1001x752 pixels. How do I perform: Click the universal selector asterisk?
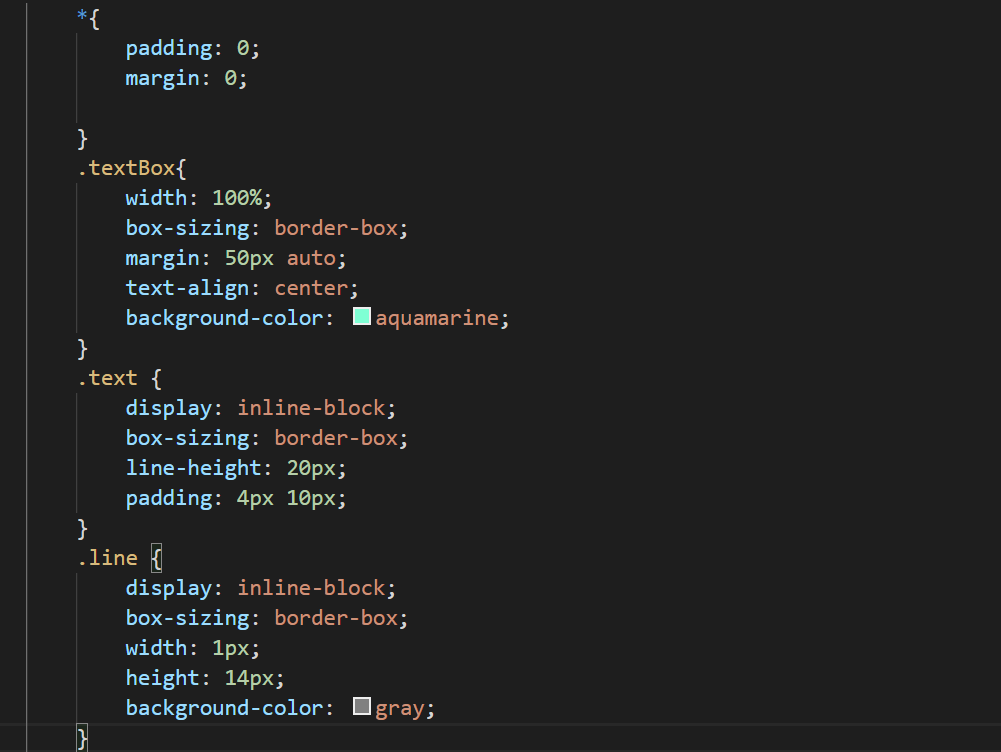click(82, 16)
